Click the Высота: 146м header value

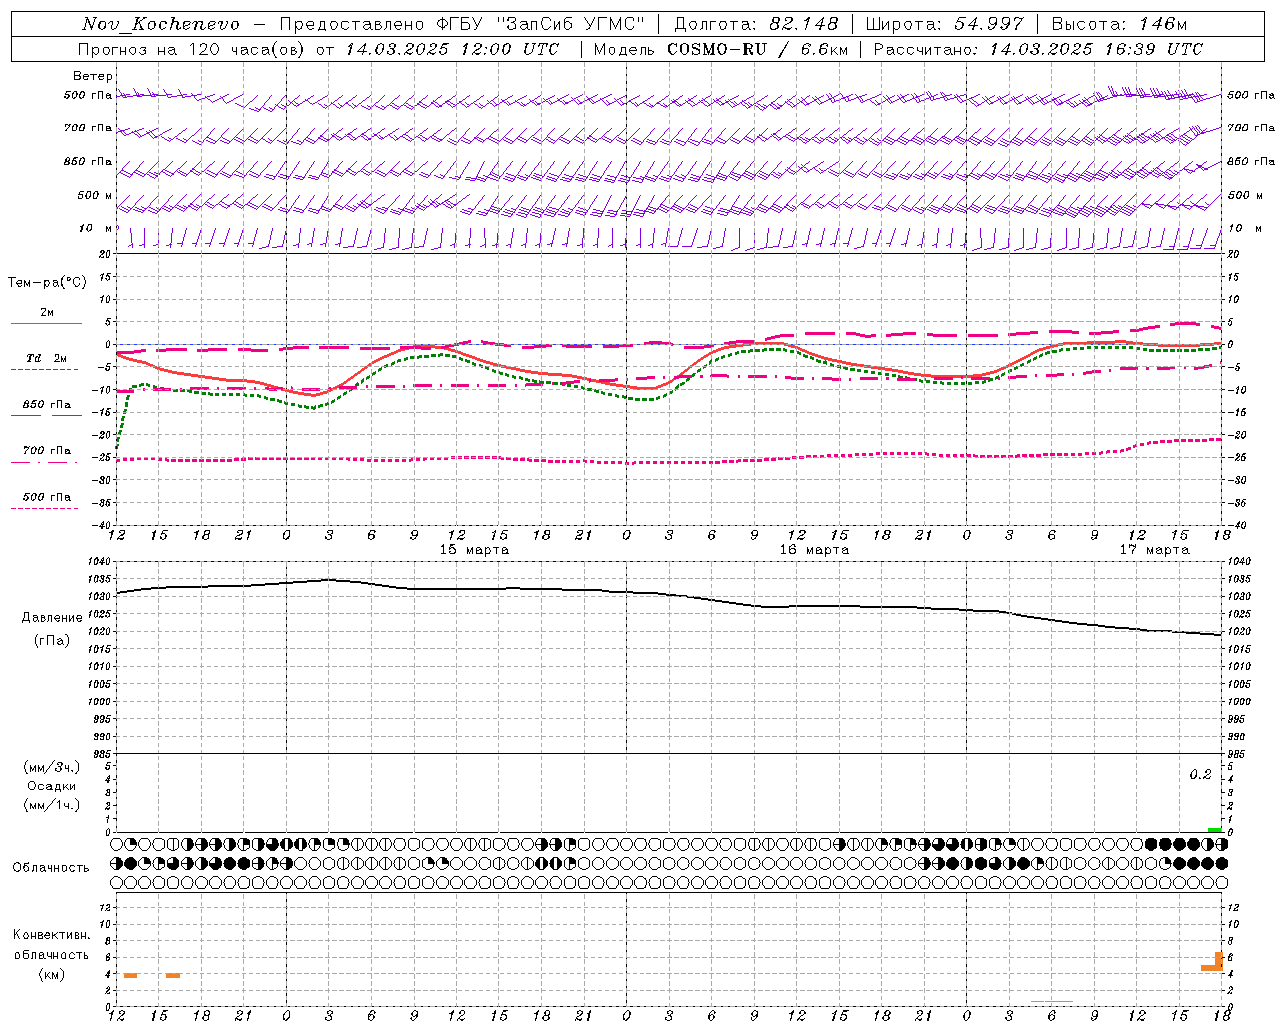click(x=1119, y=24)
